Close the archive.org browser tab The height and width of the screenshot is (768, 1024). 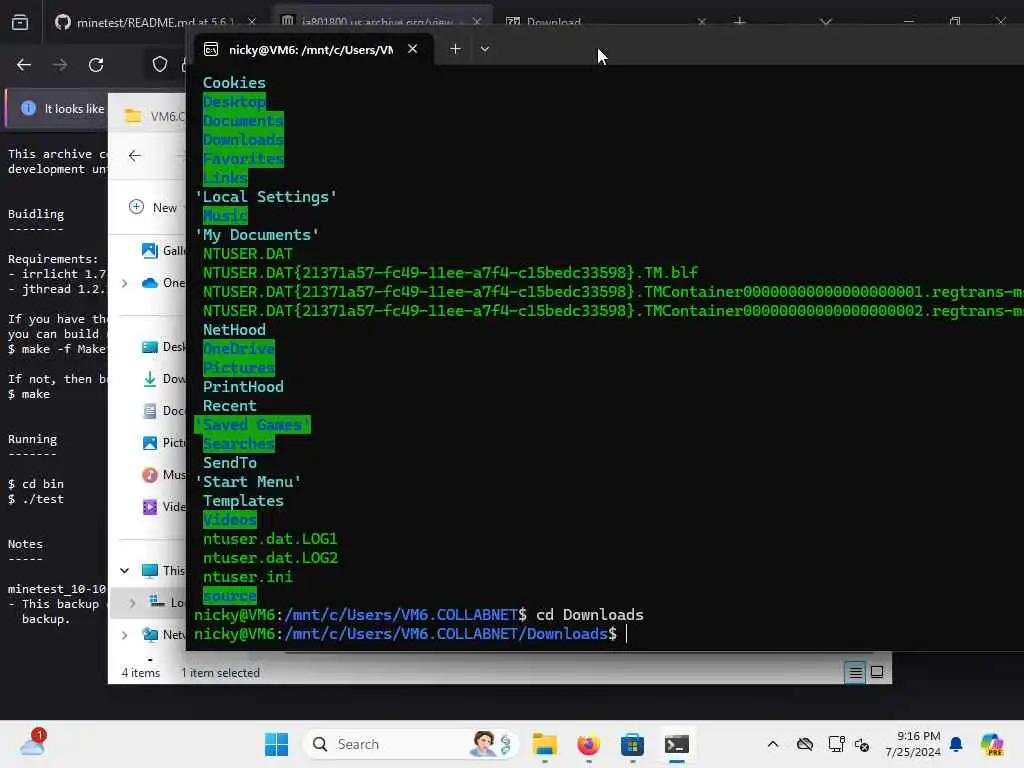[x=477, y=22]
